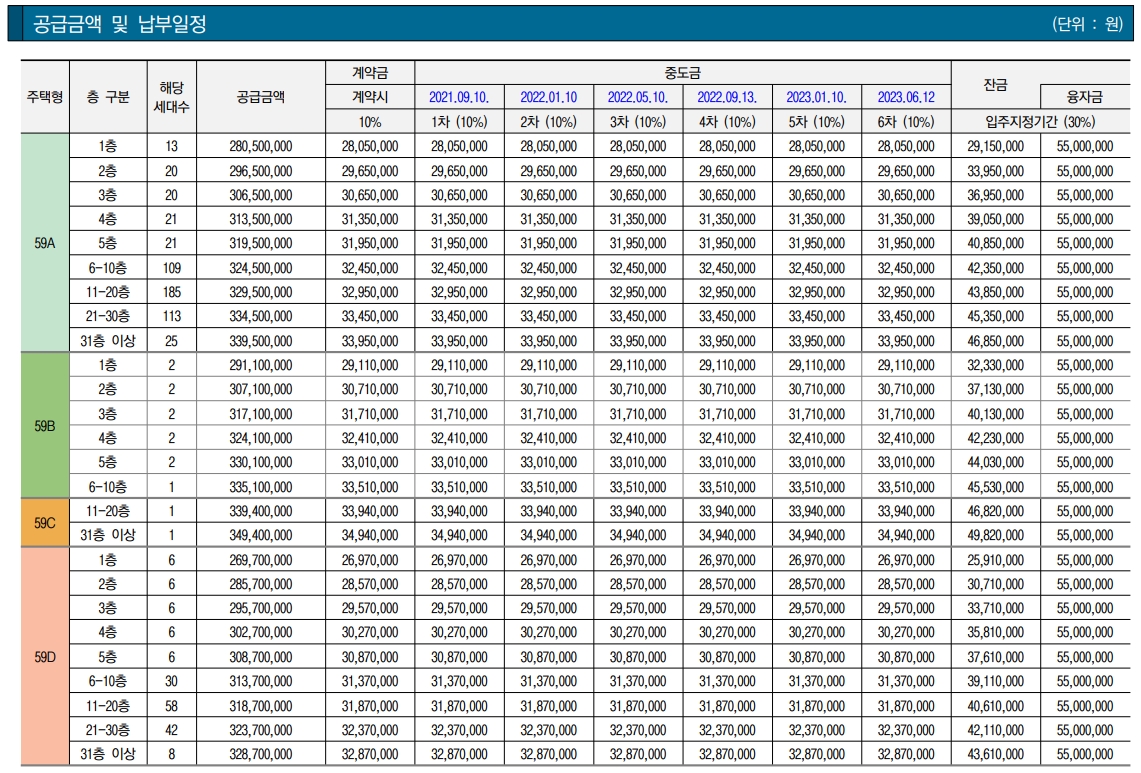Click the '입주지정기간 (30%)' header

click(x=1041, y=122)
